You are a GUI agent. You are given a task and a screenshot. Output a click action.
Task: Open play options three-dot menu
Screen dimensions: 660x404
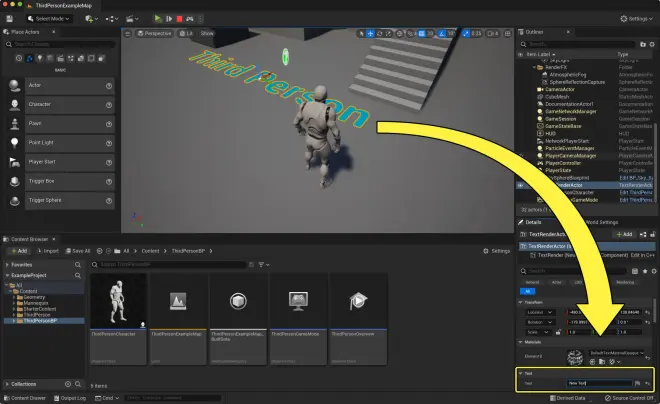tap(200, 19)
